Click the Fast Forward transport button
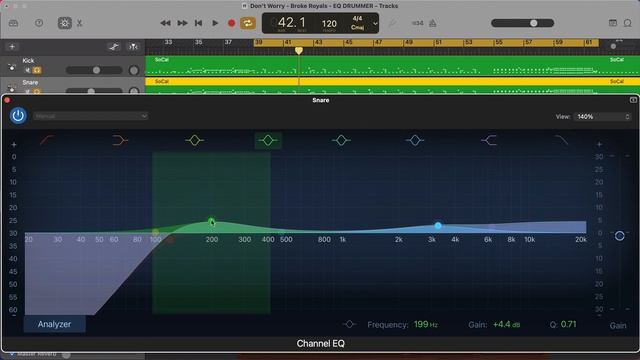This screenshot has height=360, width=640. pyautogui.click(x=182, y=23)
